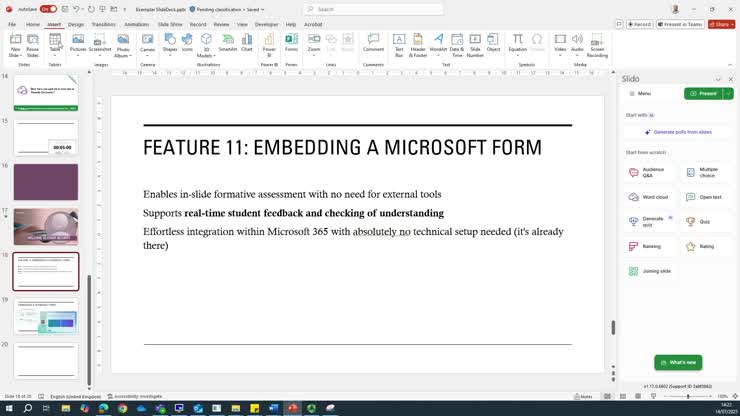The image size is (740, 416).
Task: Open the Transitions tab
Action: point(103,24)
